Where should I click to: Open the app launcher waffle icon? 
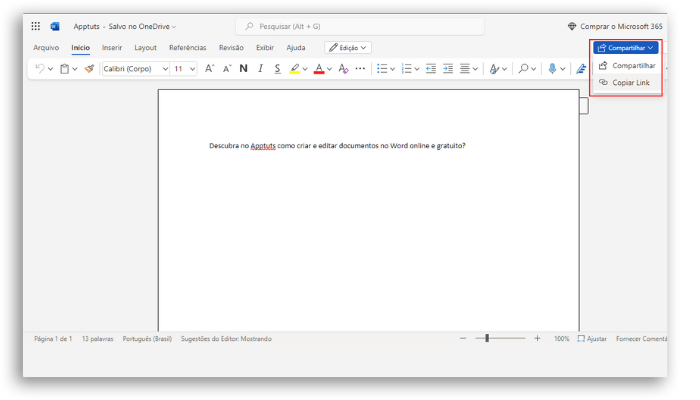[x=36, y=26]
